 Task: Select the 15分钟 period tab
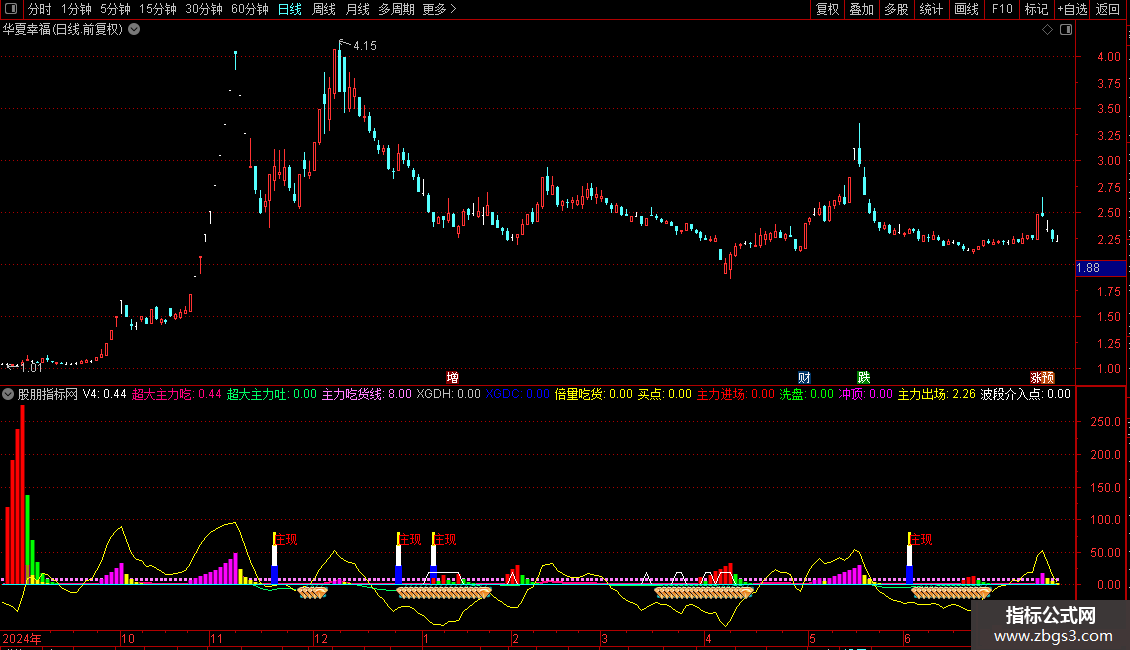(x=158, y=9)
